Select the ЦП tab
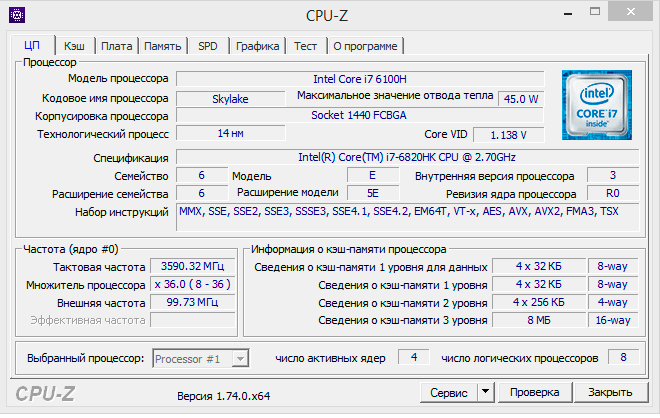The height and width of the screenshot is (418, 660). [x=32, y=45]
